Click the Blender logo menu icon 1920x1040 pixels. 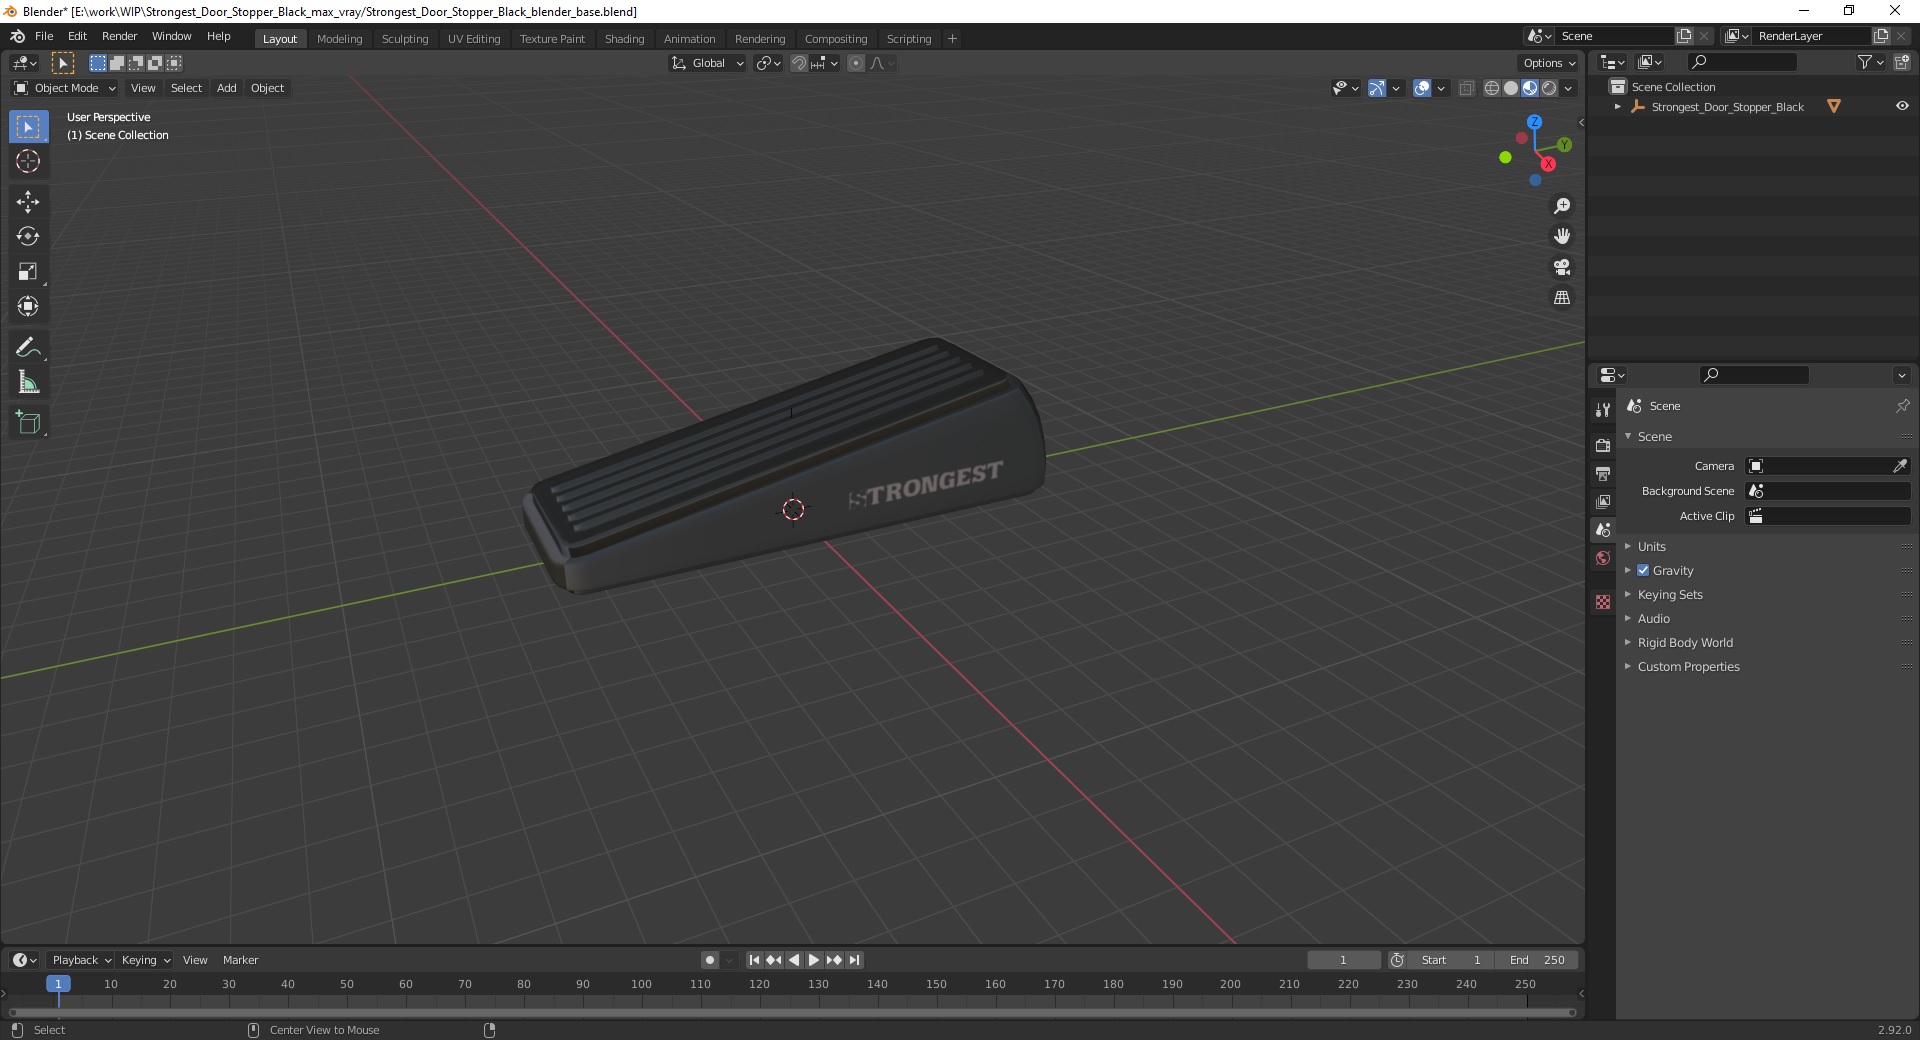tap(17, 36)
